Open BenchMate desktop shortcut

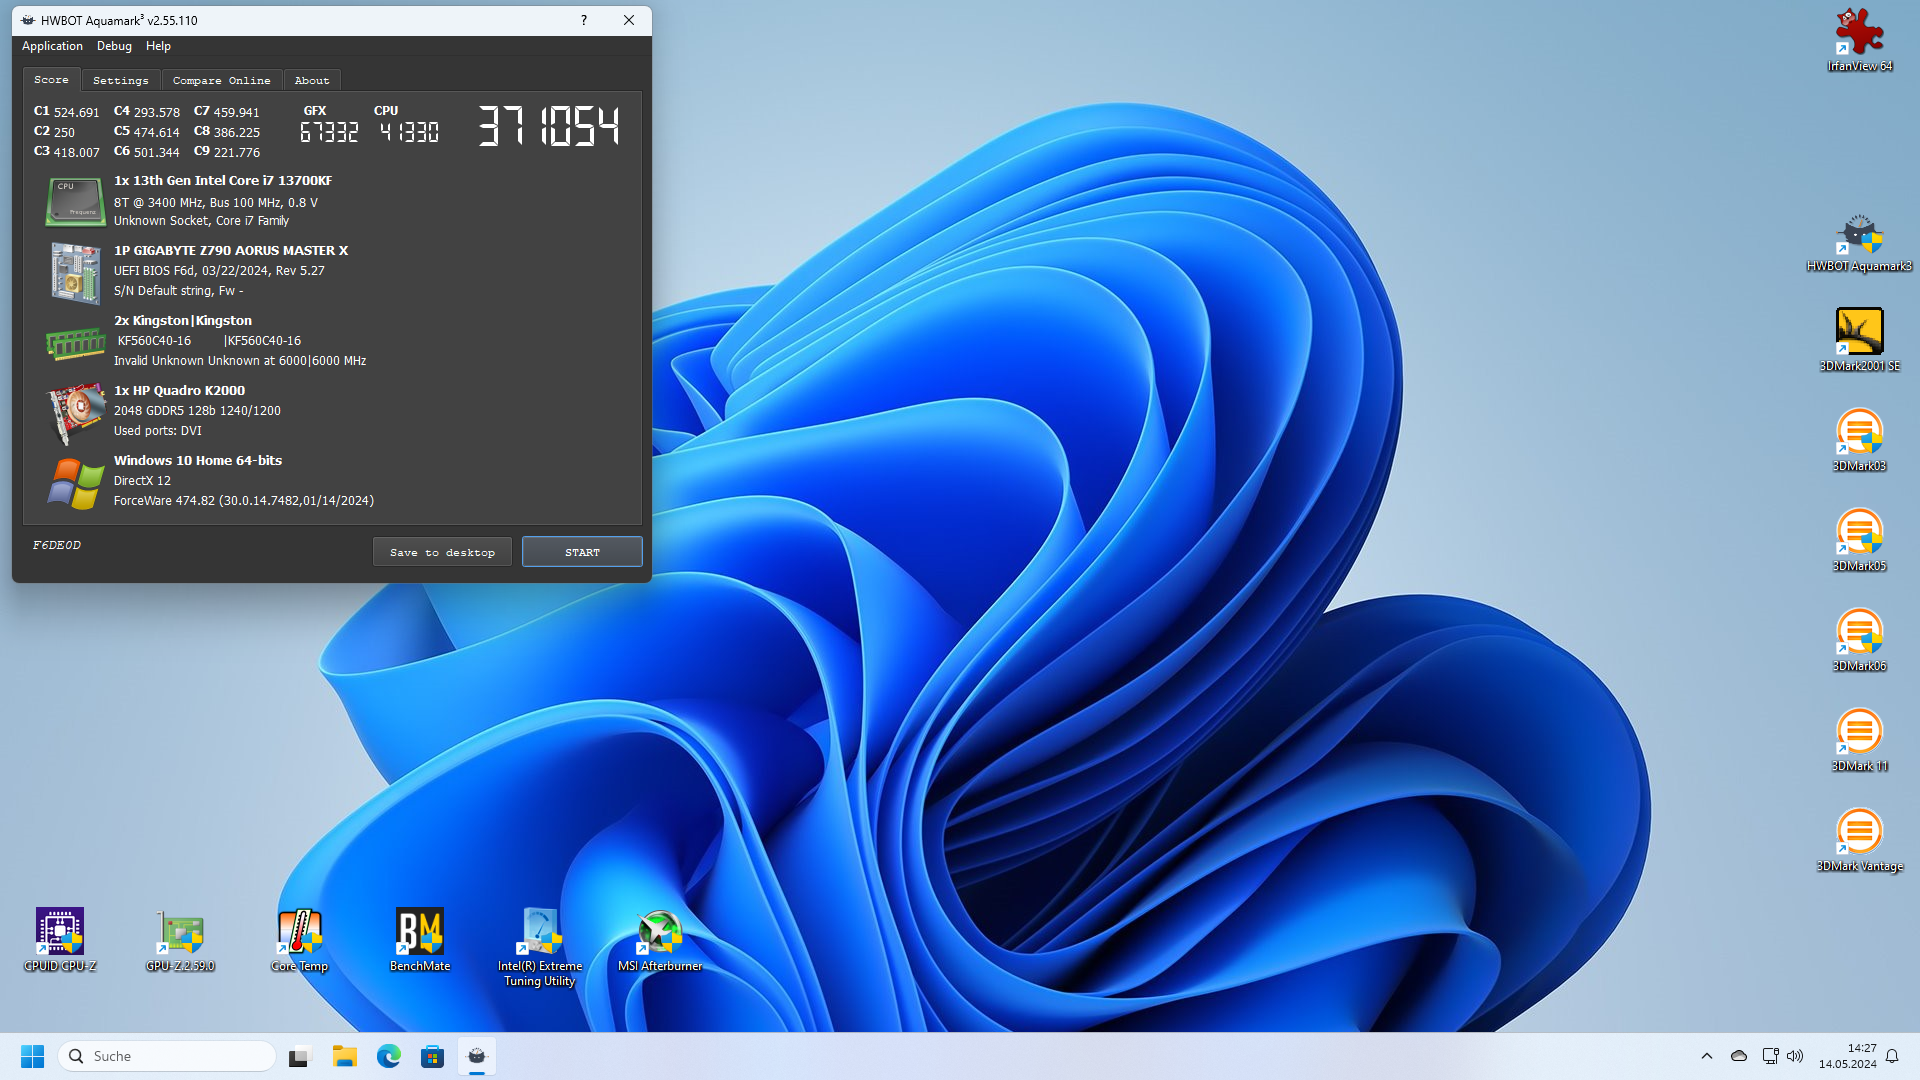420,940
